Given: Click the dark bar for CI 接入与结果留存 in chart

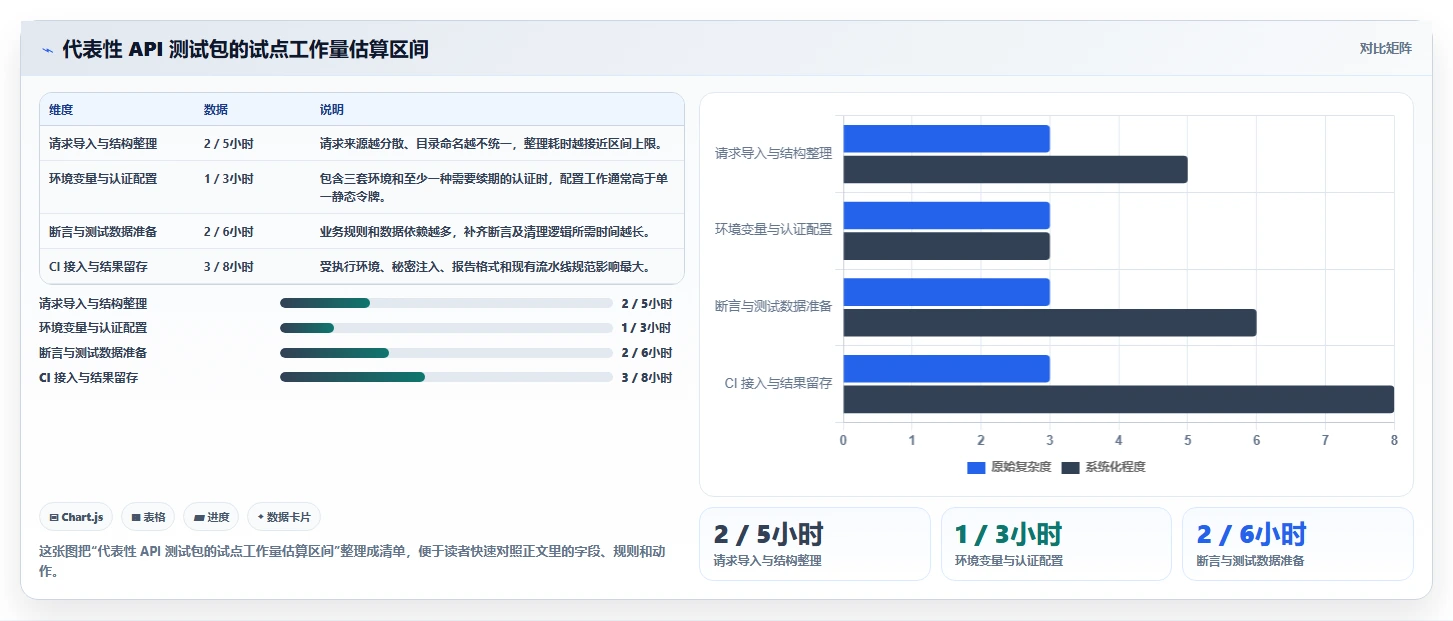Looking at the screenshot, I should click(x=1118, y=399).
